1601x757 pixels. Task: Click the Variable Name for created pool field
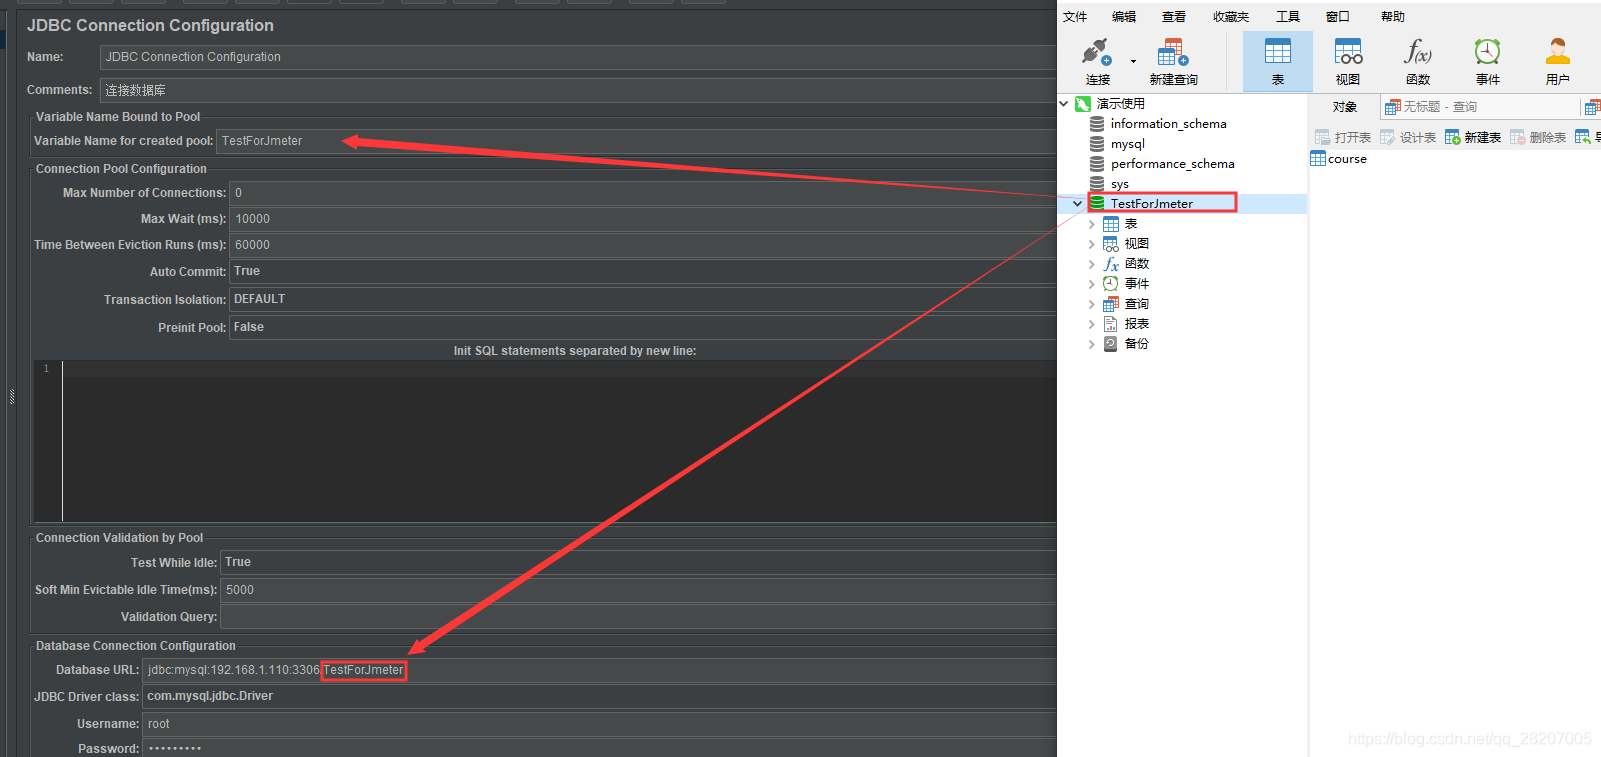[x=636, y=141]
